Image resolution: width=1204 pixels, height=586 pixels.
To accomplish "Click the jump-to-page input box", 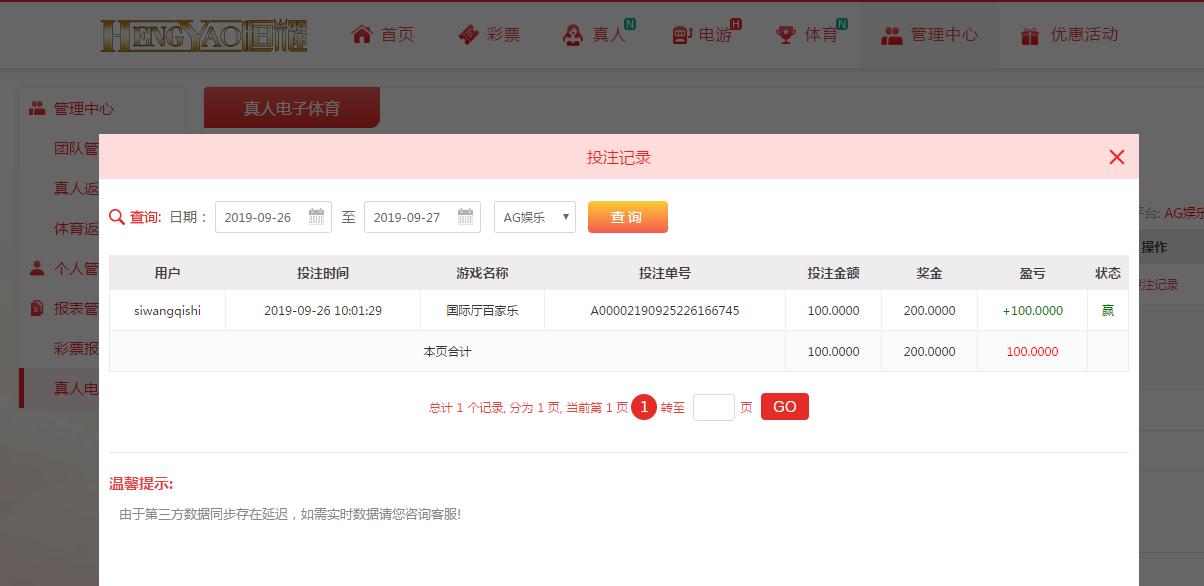I will click(714, 407).
